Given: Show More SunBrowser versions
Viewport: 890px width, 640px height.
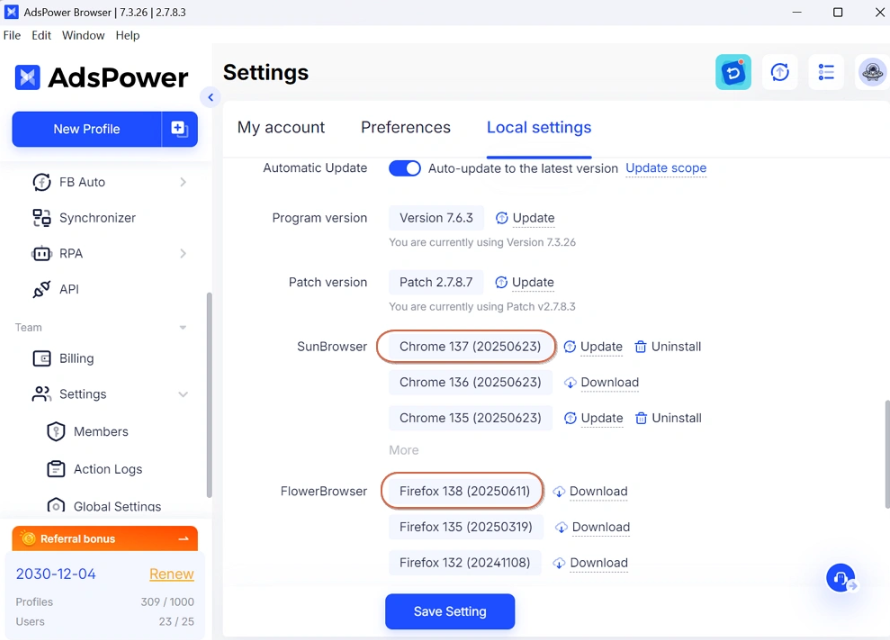Looking at the screenshot, I should [x=404, y=450].
